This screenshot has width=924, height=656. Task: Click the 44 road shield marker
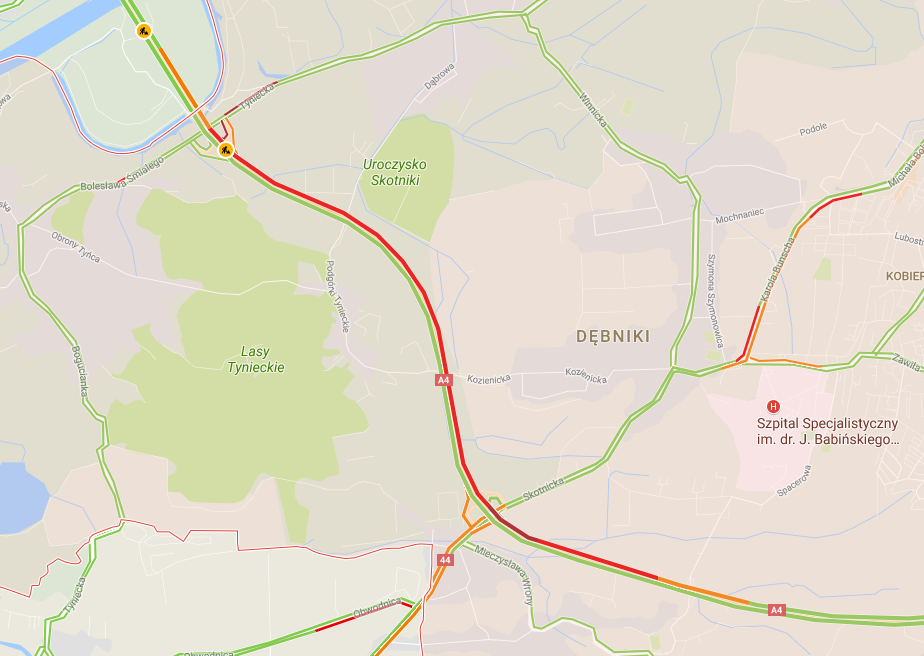(x=445, y=559)
